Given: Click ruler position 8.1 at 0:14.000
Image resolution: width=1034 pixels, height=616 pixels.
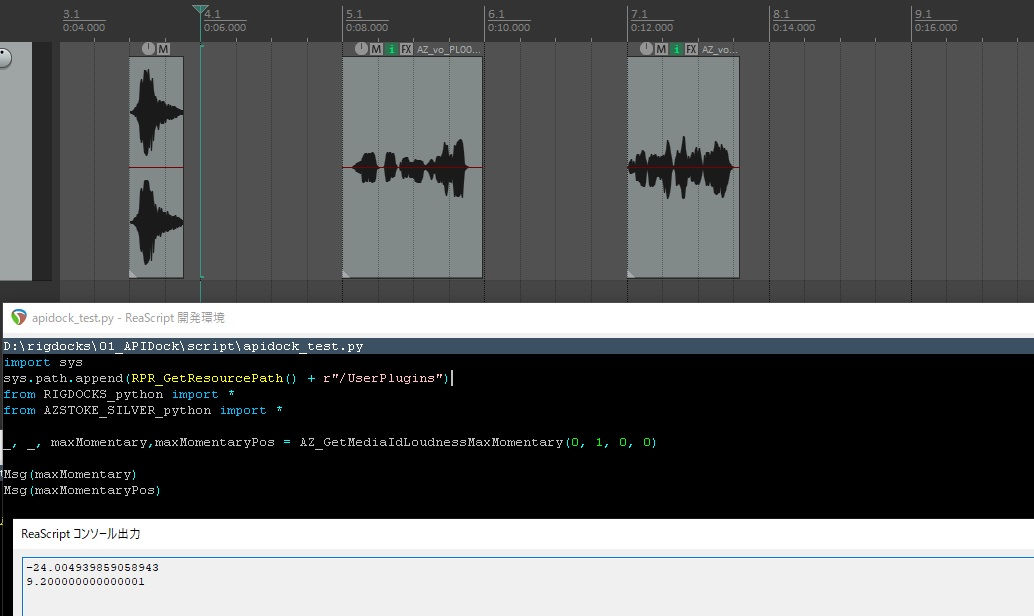Looking at the screenshot, I should click(x=794, y=20).
